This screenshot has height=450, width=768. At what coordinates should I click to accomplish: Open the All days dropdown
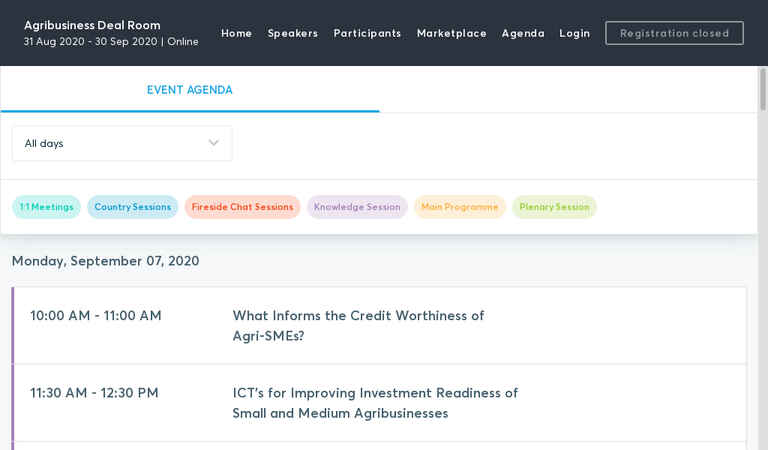click(x=122, y=143)
